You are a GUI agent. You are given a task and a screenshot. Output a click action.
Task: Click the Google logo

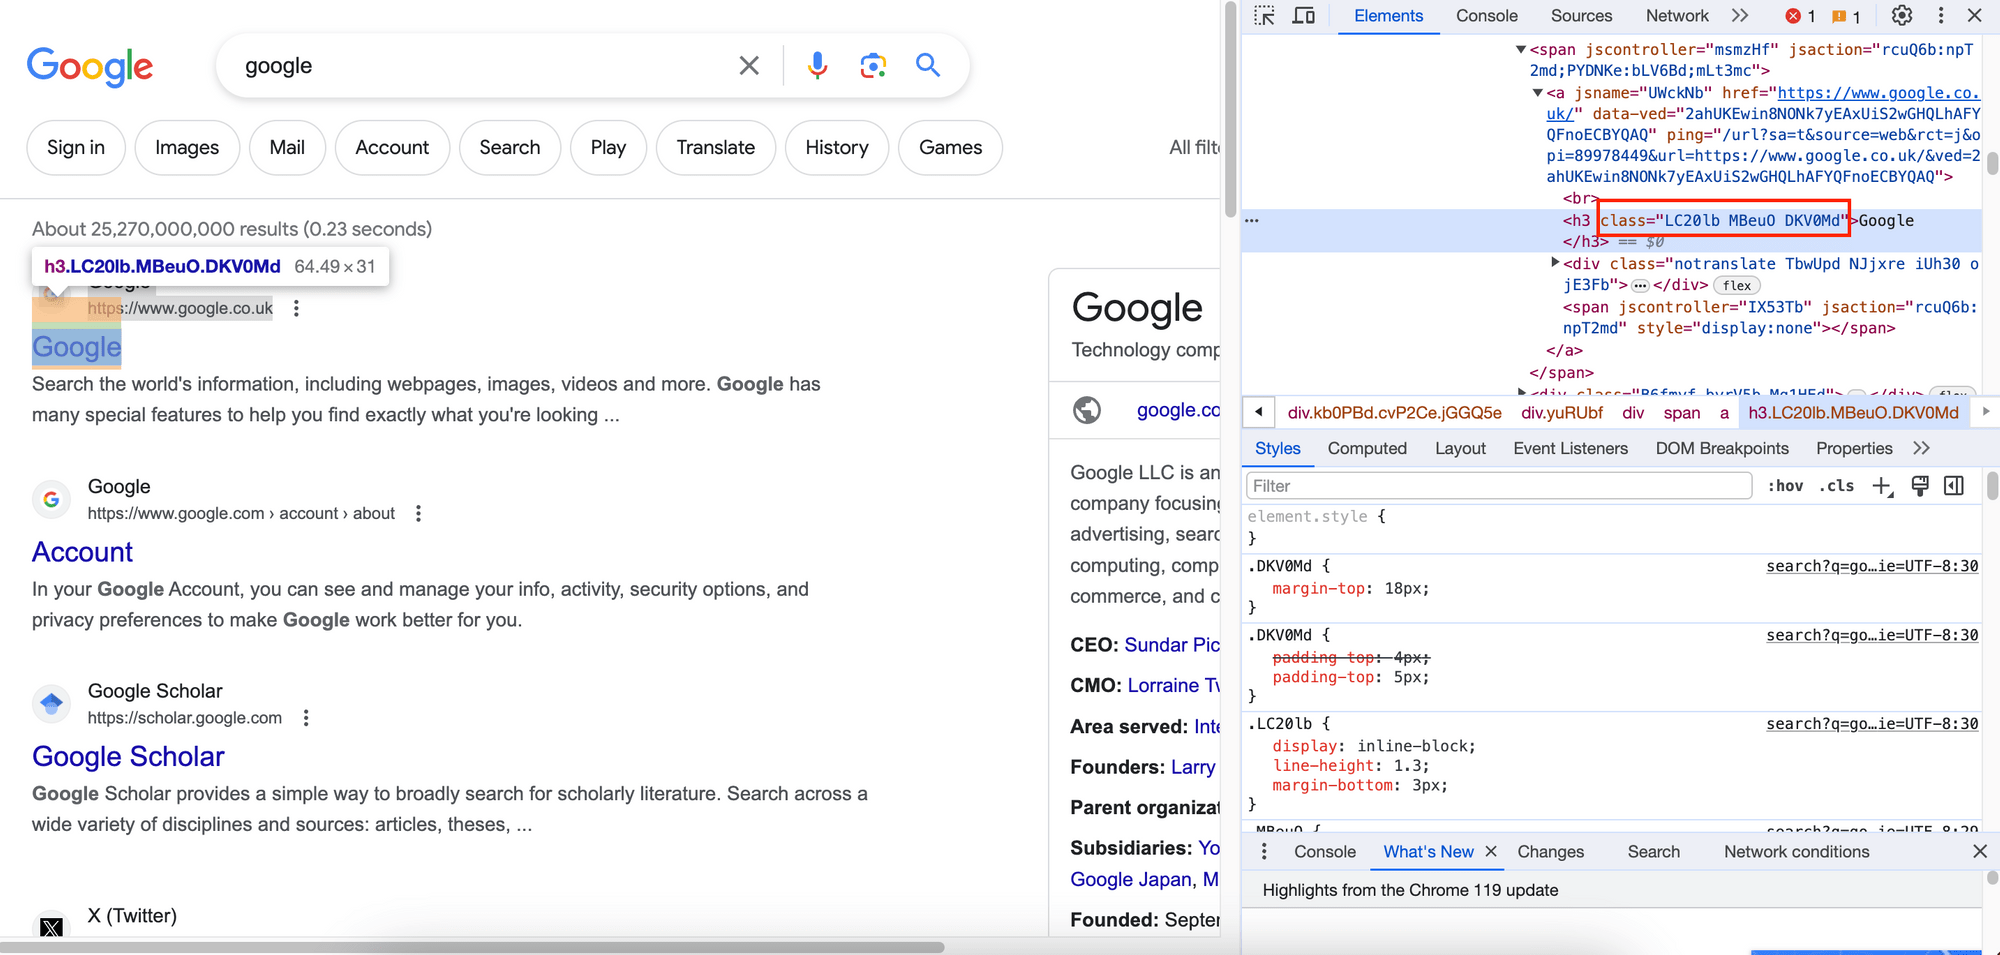[x=90, y=66]
